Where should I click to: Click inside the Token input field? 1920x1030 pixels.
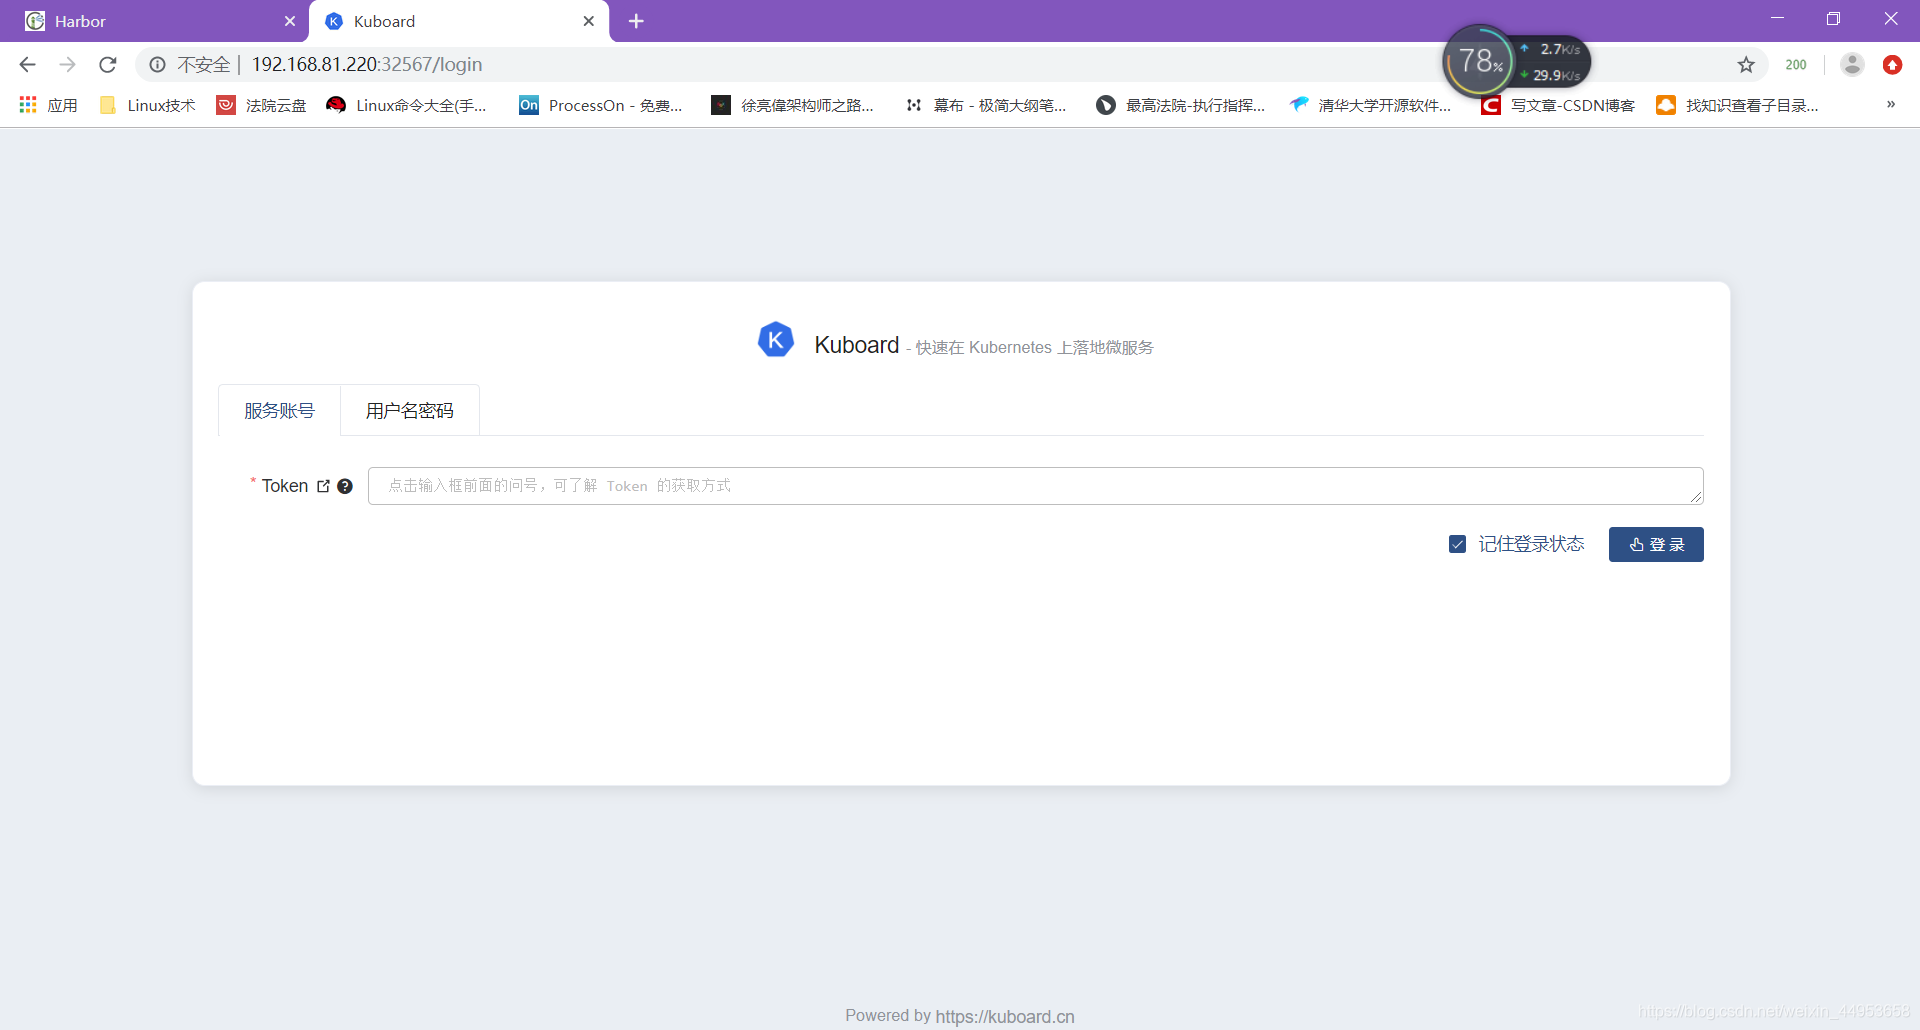[1035, 486]
